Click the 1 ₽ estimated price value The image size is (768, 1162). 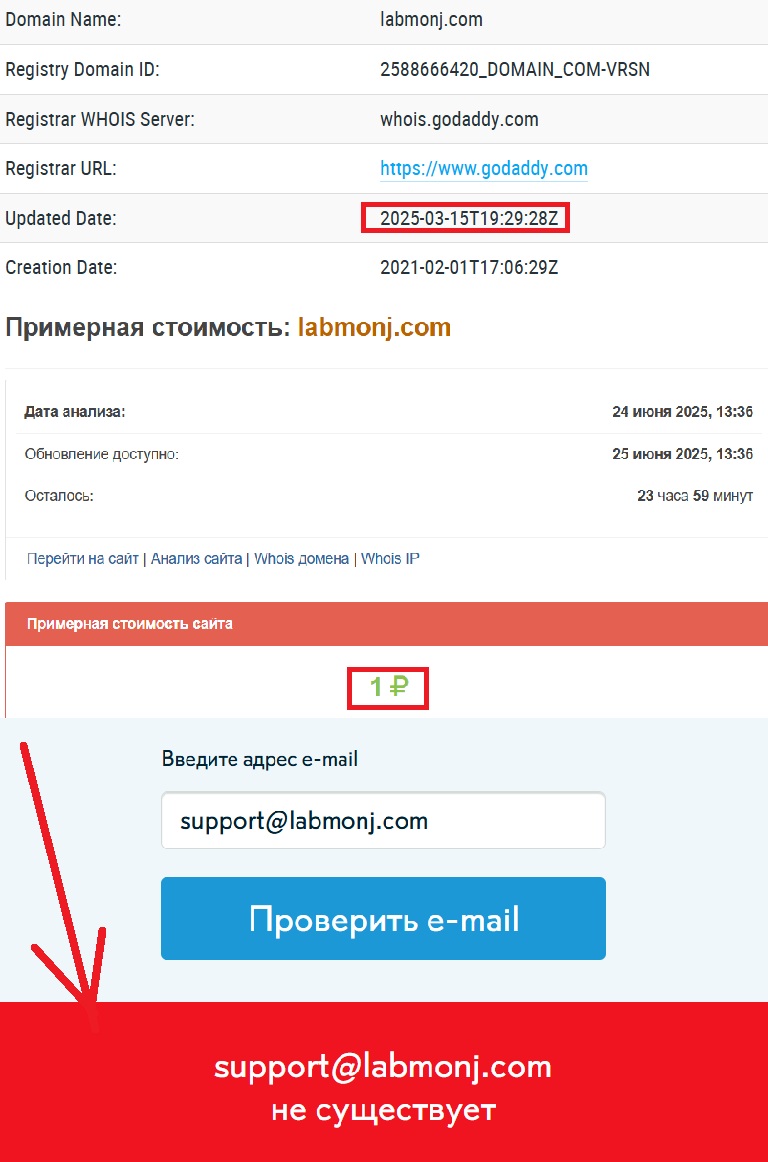pyautogui.click(x=388, y=688)
